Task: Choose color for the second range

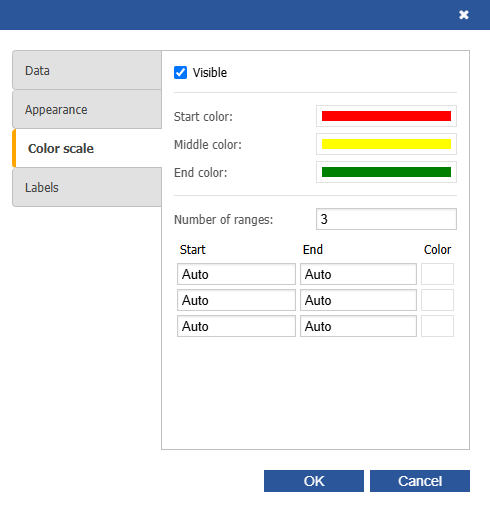Action: pos(437,300)
